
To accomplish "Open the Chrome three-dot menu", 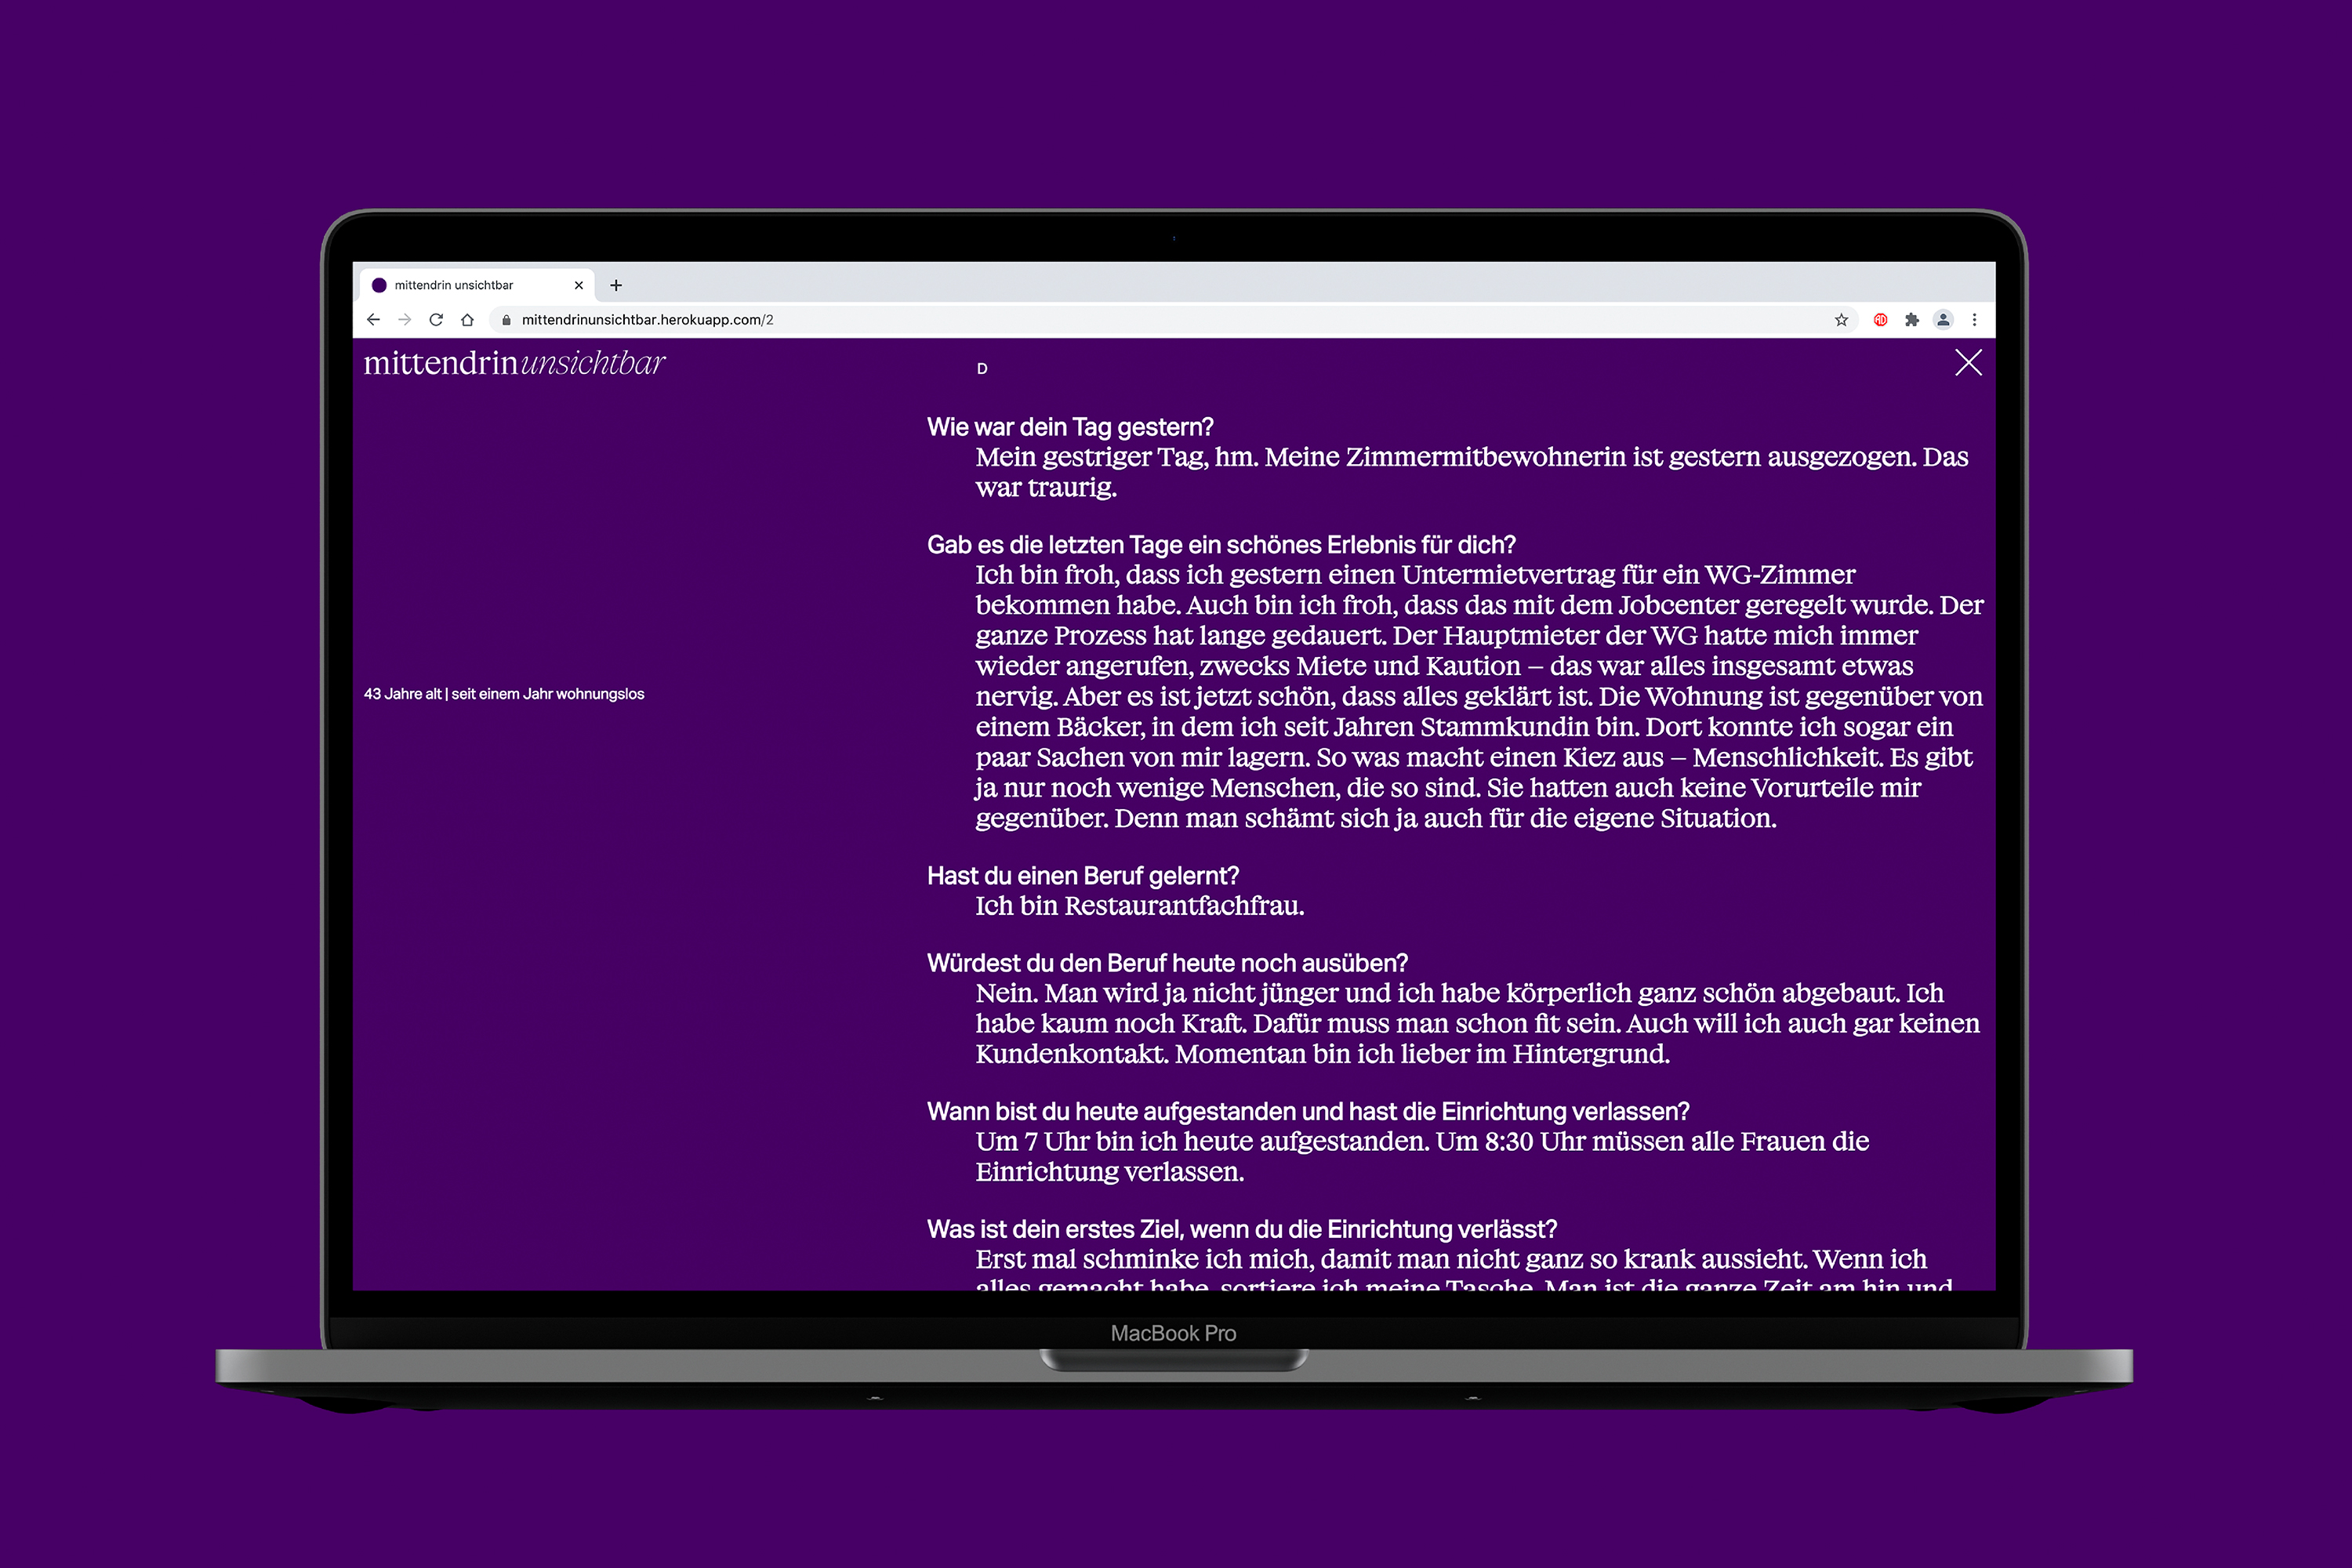I will click(1974, 320).
